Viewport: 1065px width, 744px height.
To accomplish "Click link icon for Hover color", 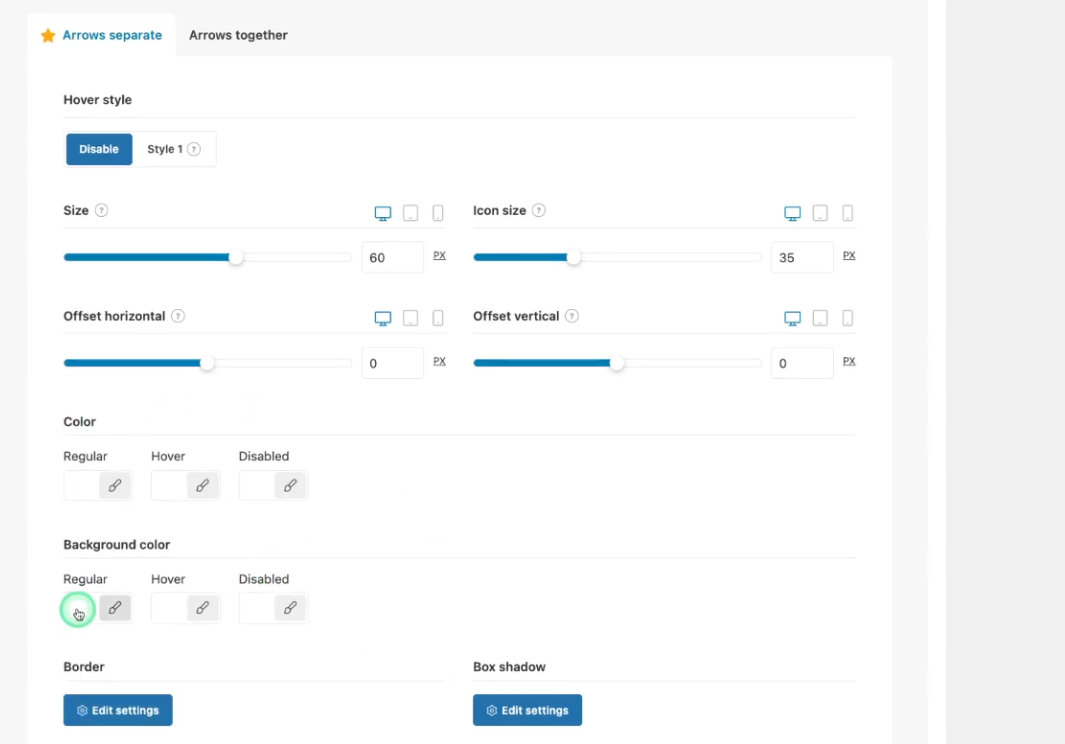I will point(203,486).
